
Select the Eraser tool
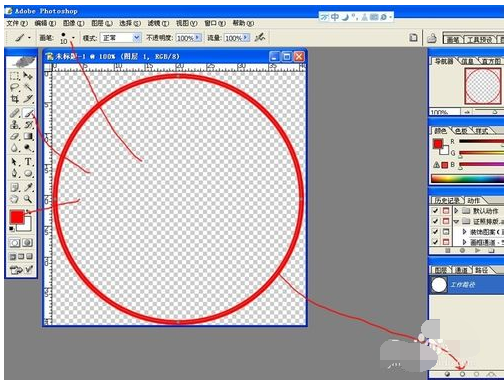[14, 136]
